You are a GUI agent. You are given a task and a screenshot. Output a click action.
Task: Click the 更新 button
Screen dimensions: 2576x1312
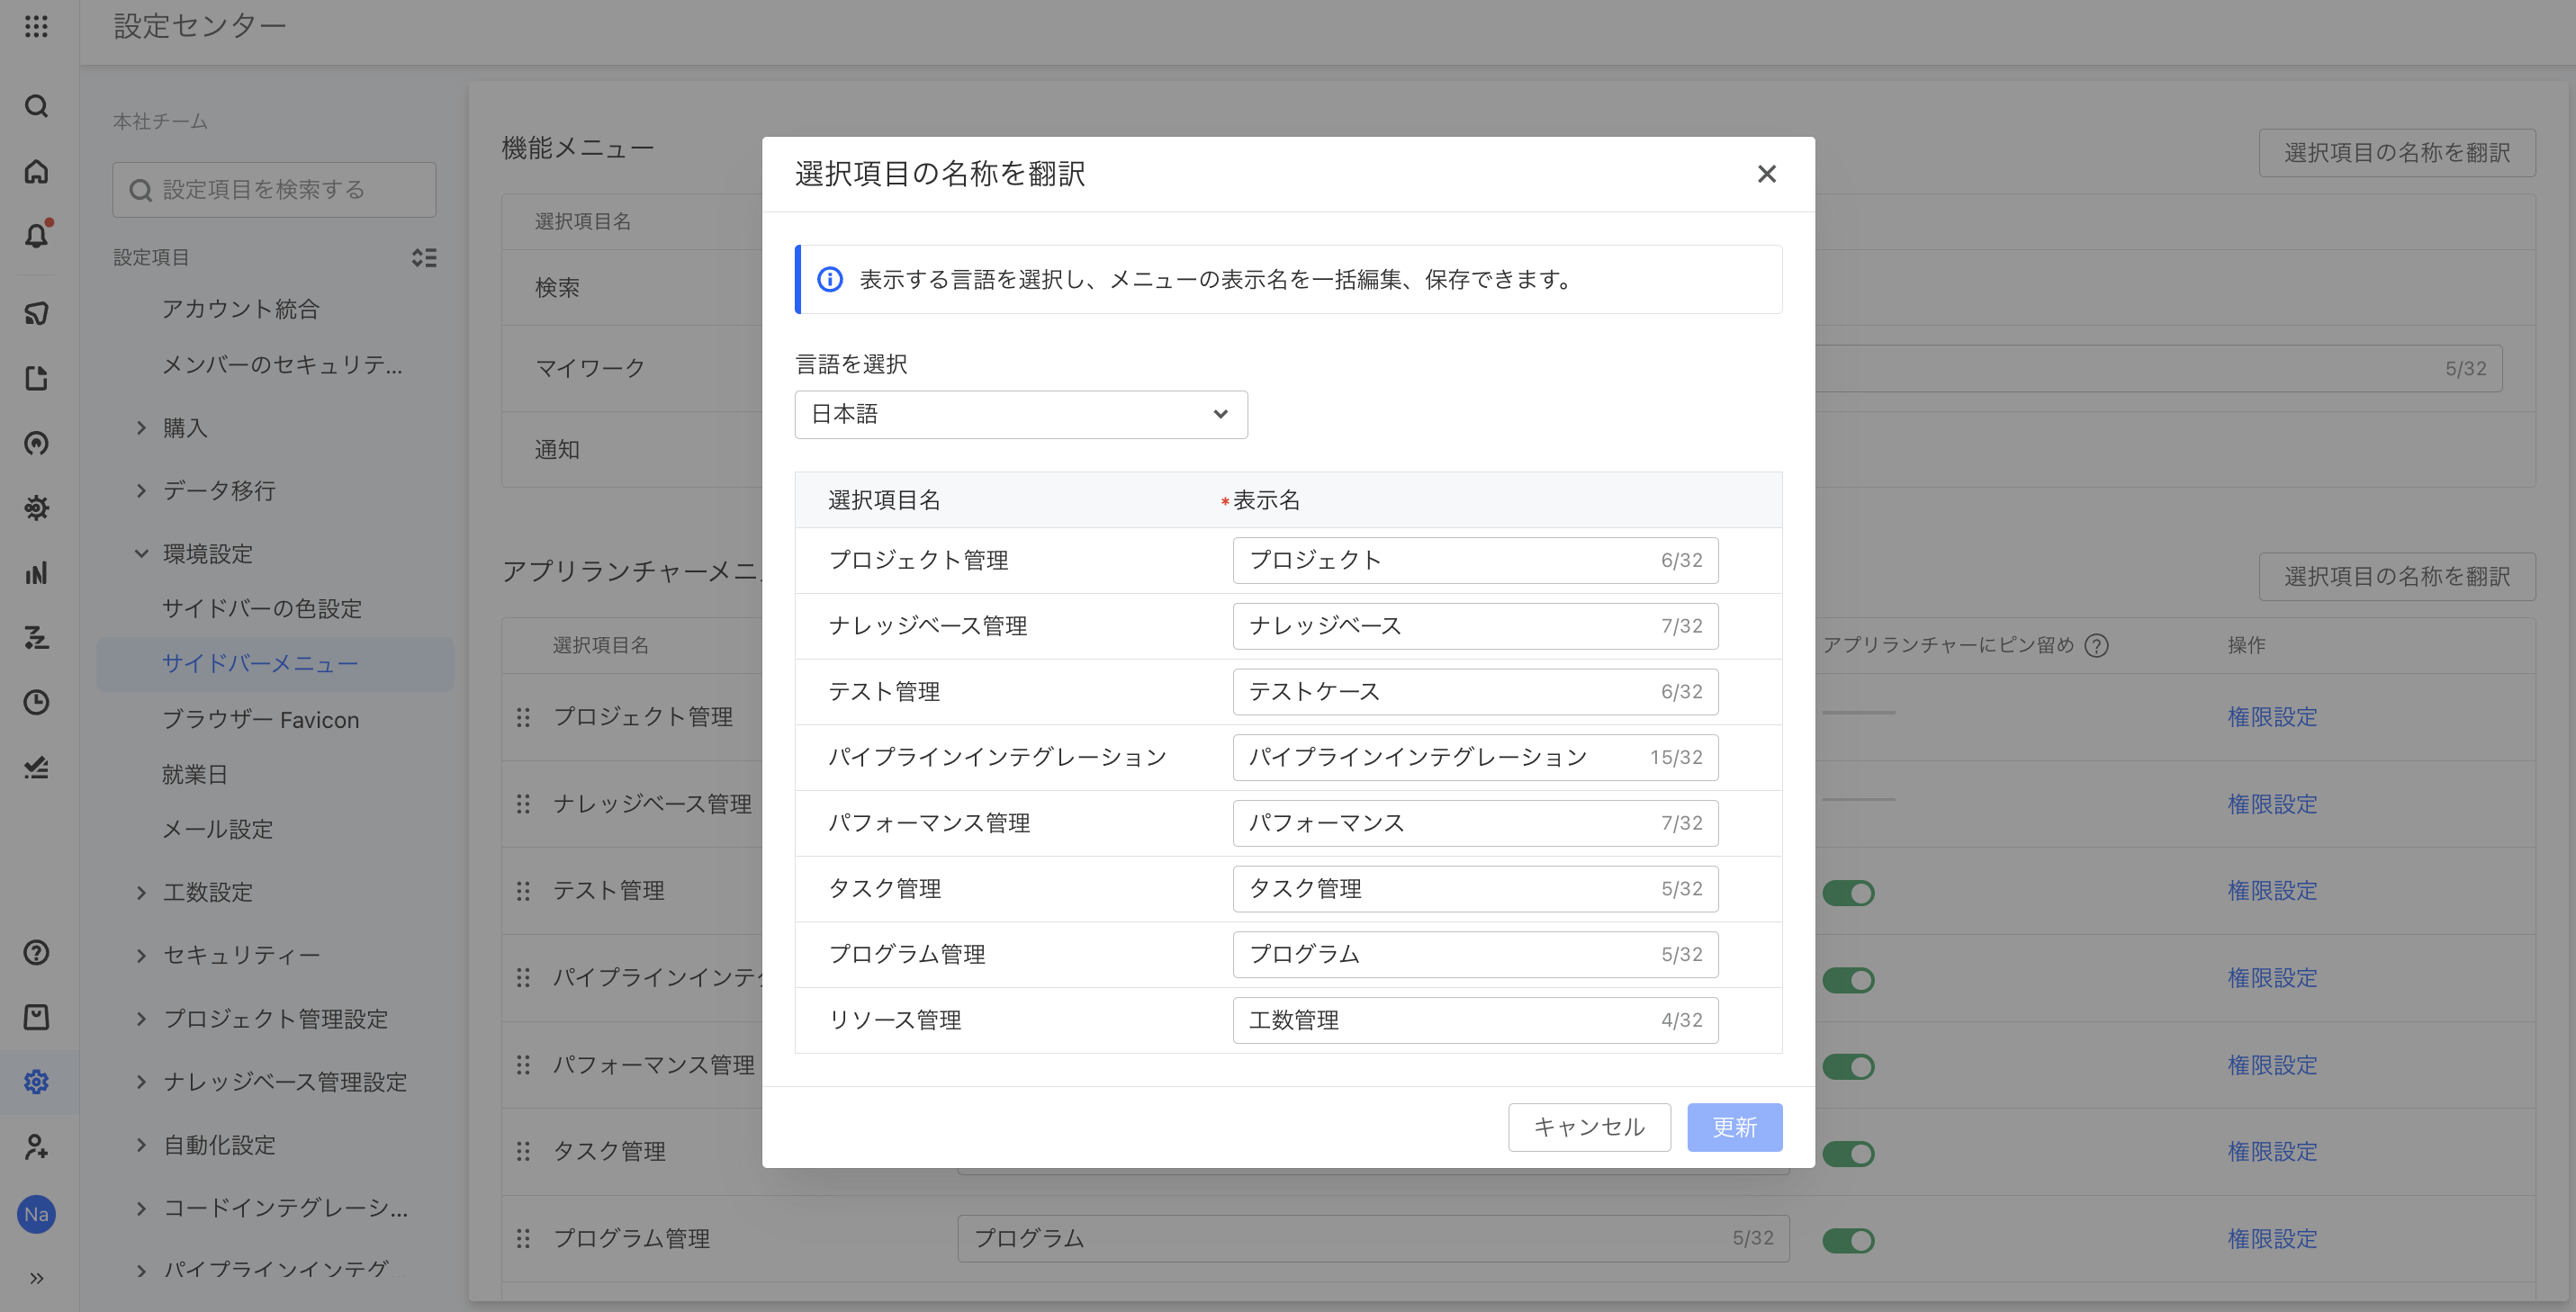[x=1734, y=1127]
